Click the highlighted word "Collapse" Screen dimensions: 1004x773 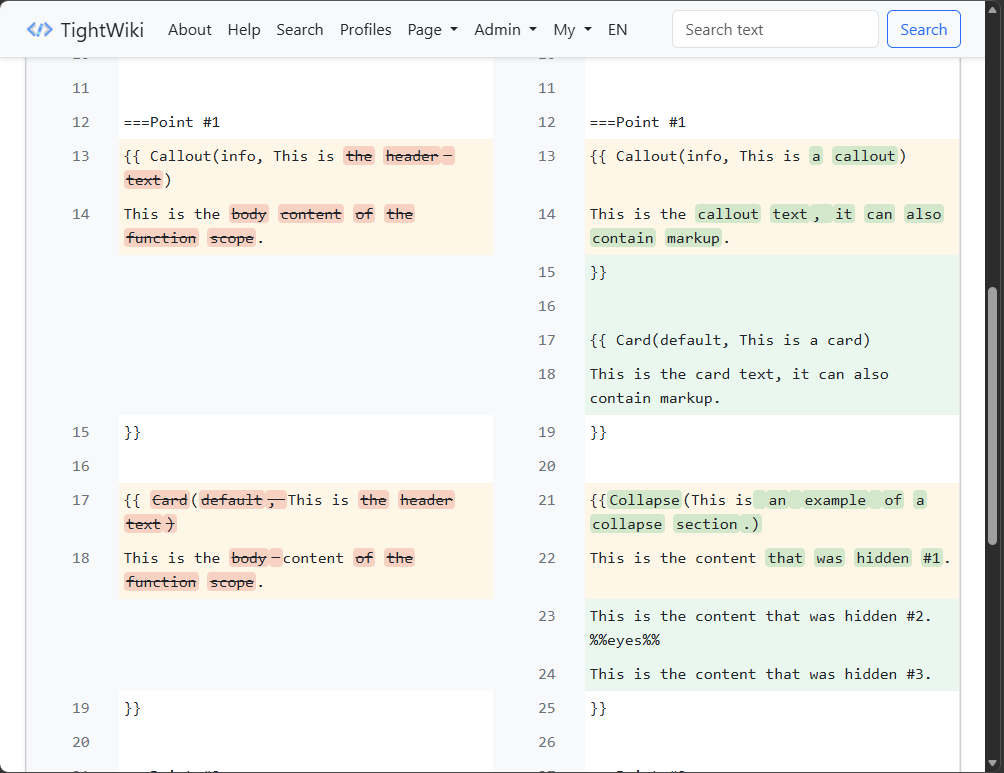(x=644, y=500)
